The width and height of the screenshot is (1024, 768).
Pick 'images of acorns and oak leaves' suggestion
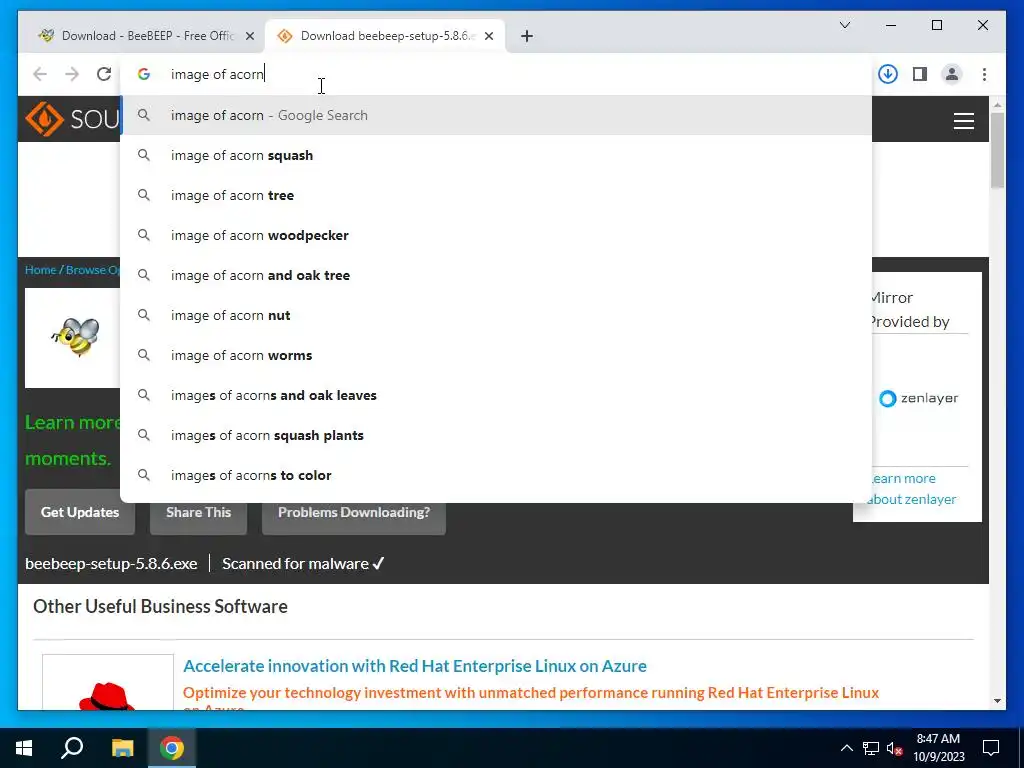pyautogui.click(x=496, y=395)
